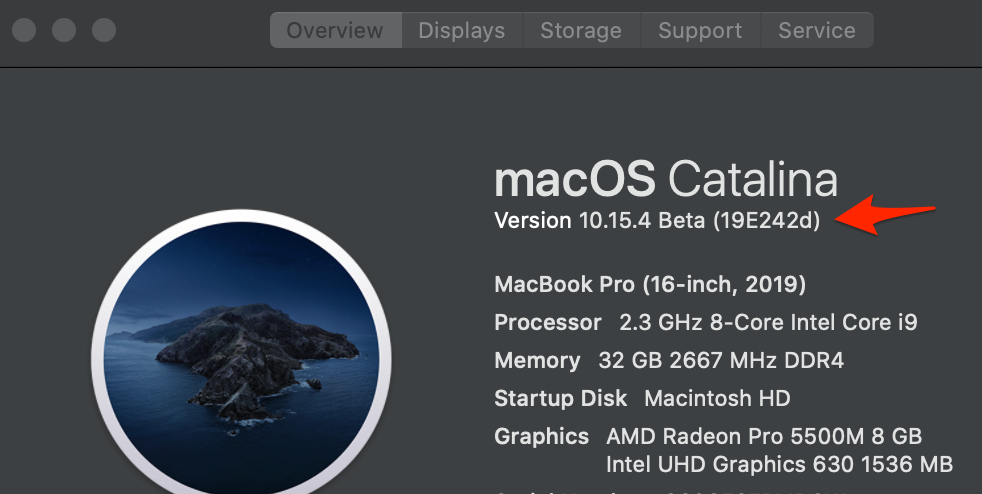The width and height of the screenshot is (982, 494).
Task: Close the About This Mac window
Action: 24,30
